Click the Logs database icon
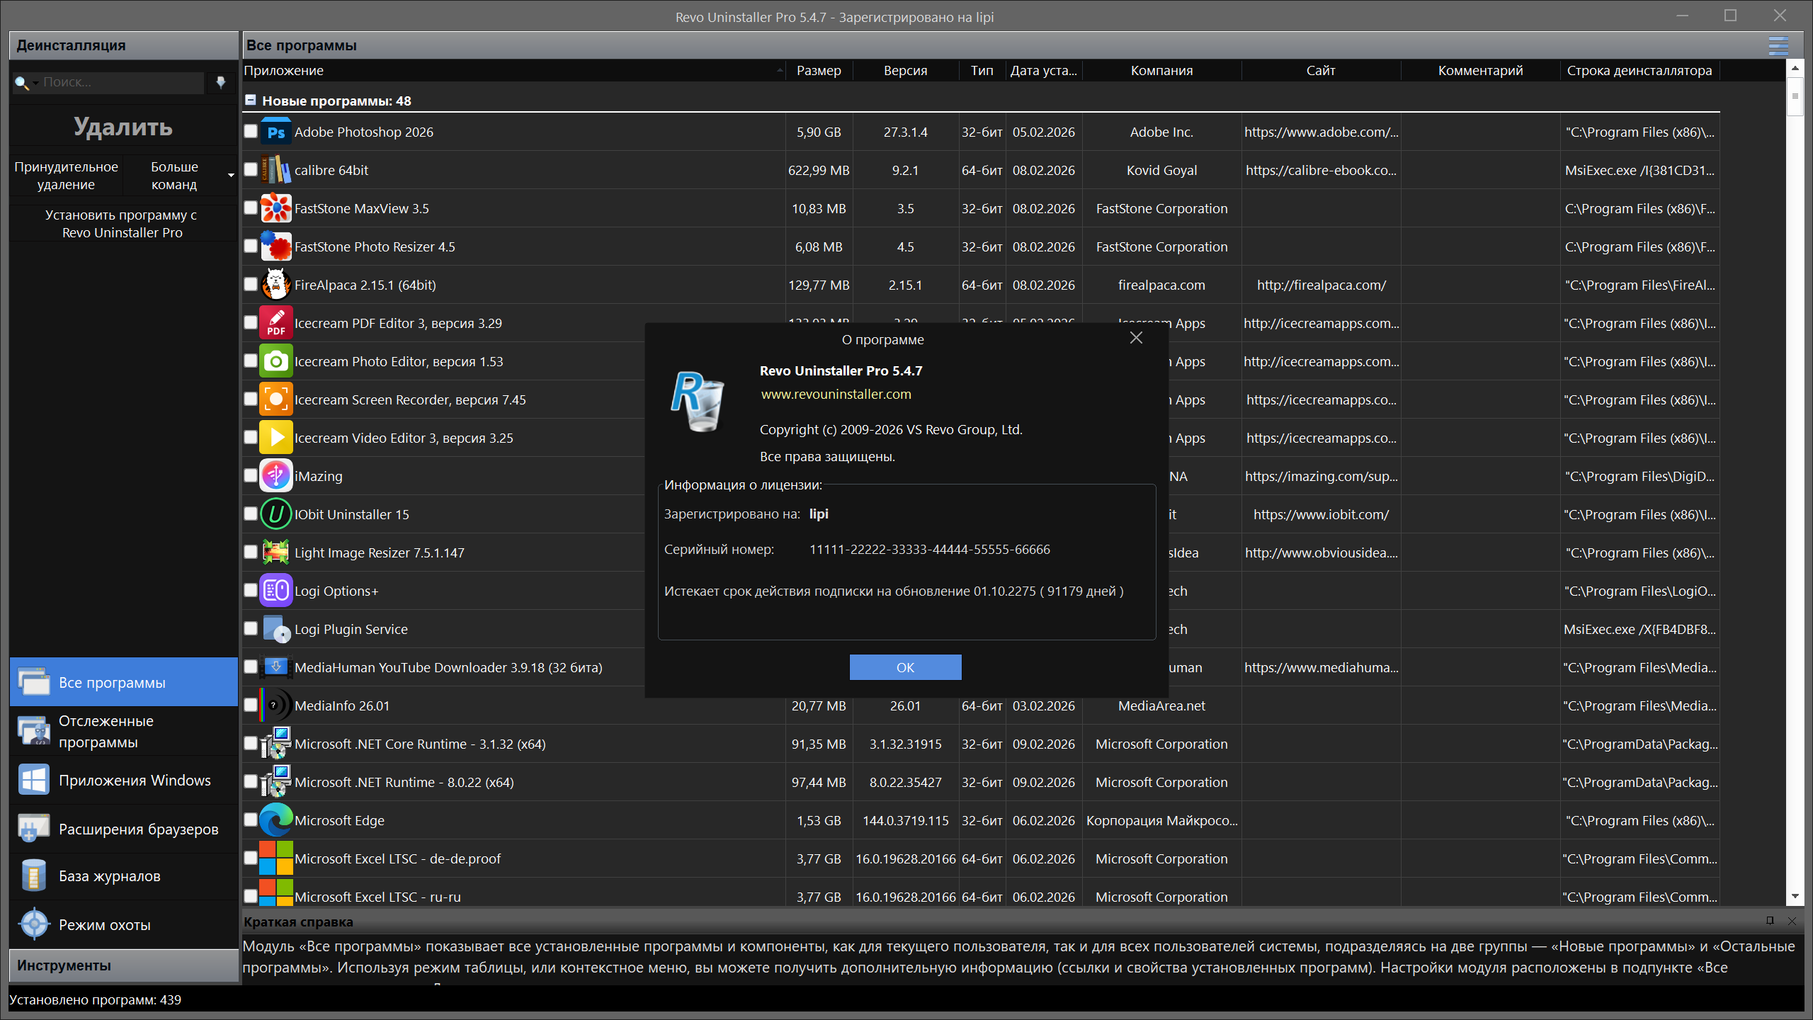The width and height of the screenshot is (1813, 1020). 34,876
